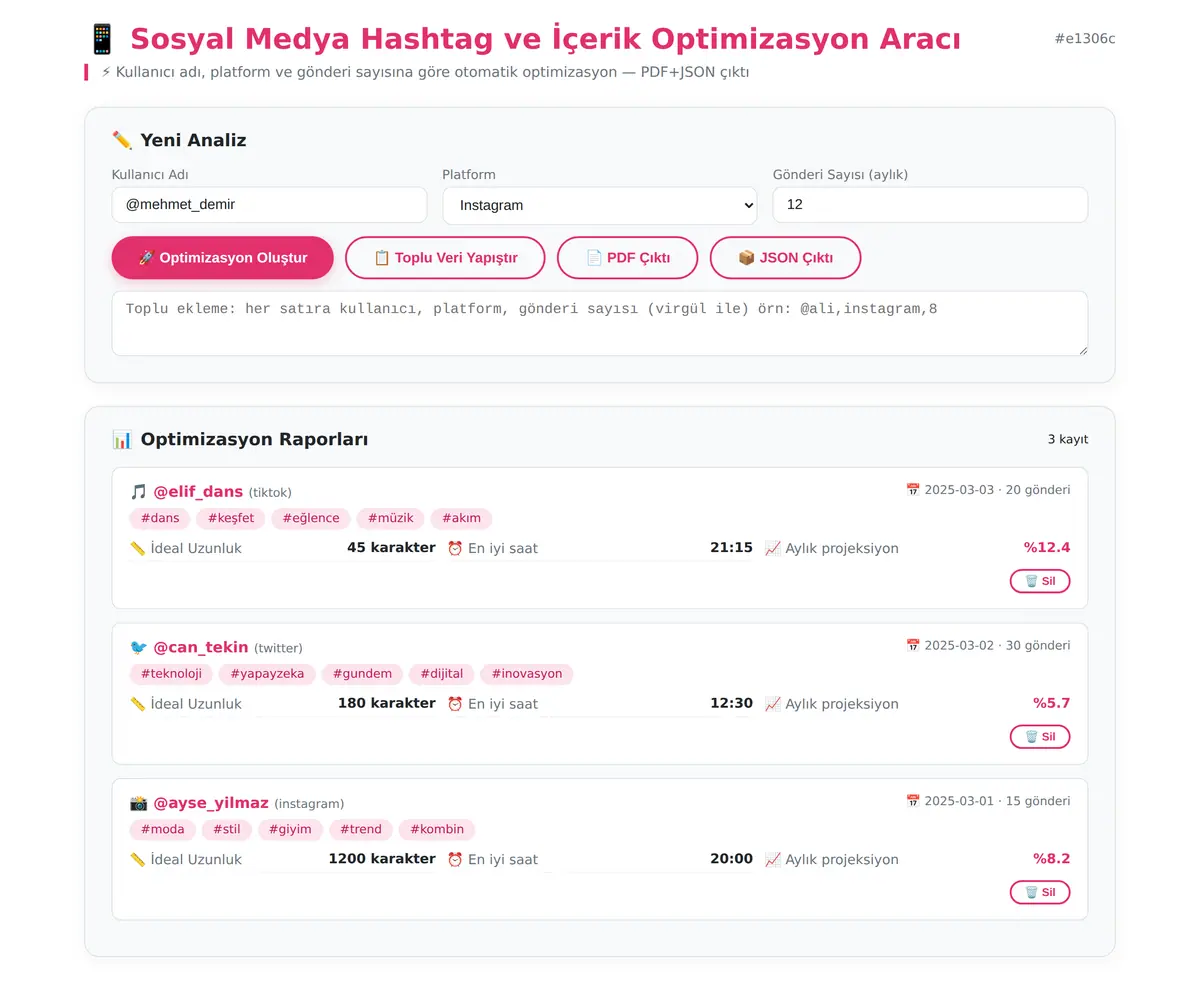
Task: Click the bird icon for @can_tekin
Action: tap(138, 647)
